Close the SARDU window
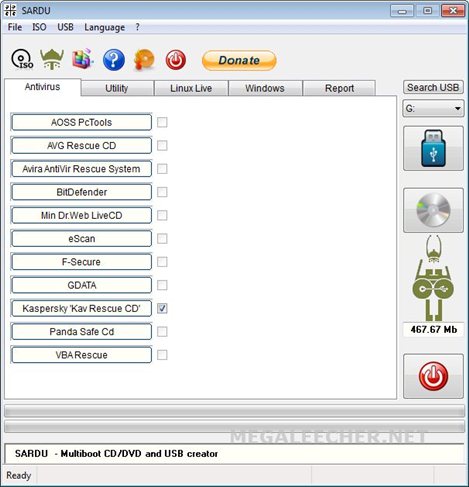This screenshot has height=487, width=469. (453, 11)
